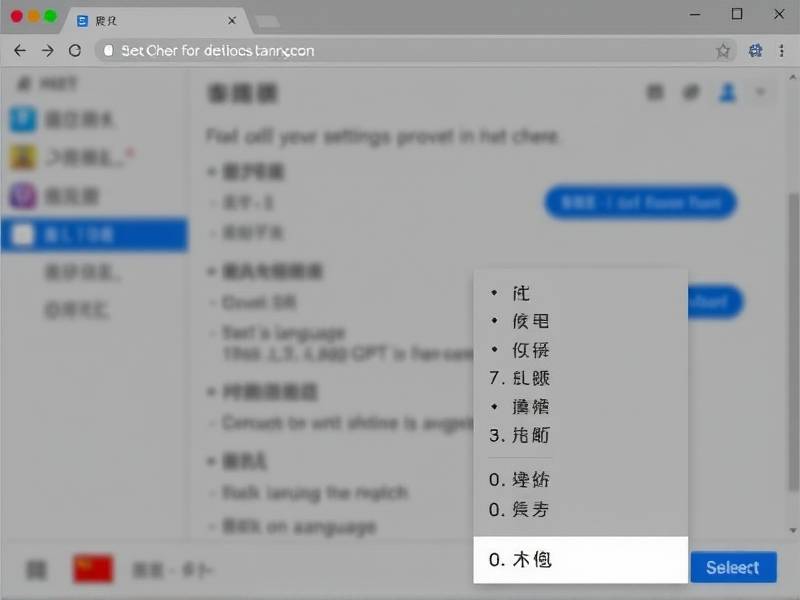Screen dimensions: 800x600
Task: Open the extensions icon beside the star
Action: [x=756, y=50]
